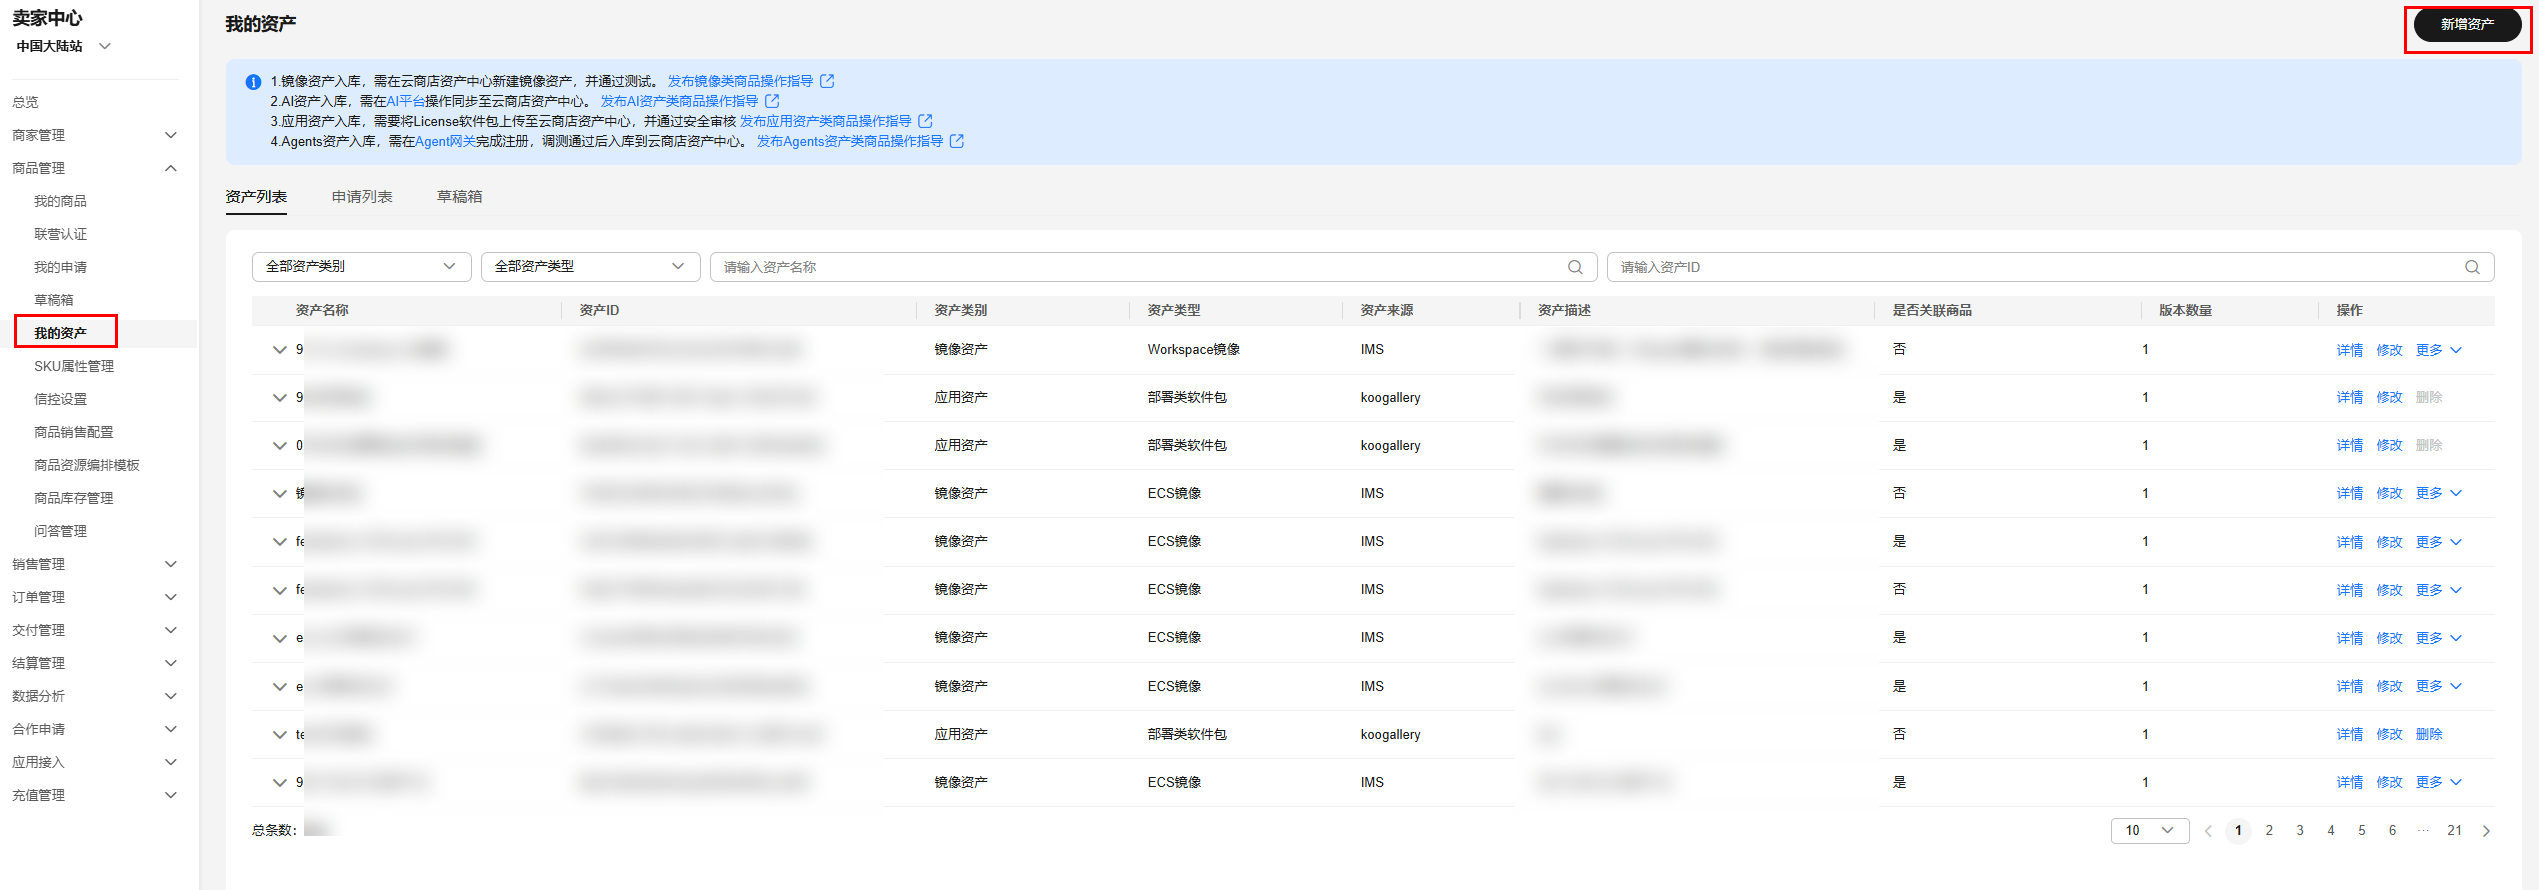2539x890 pixels.
Task: Click the 新增资产 button
Action: (x=2467, y=25)
